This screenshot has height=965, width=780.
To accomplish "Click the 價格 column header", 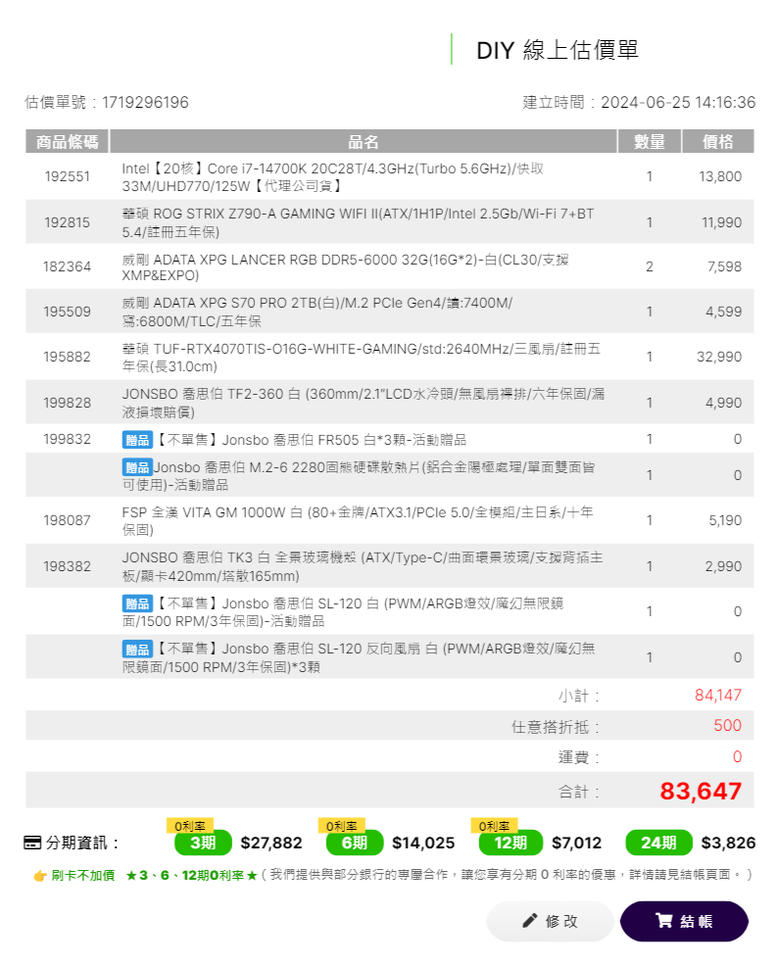I will click(718, 142).
